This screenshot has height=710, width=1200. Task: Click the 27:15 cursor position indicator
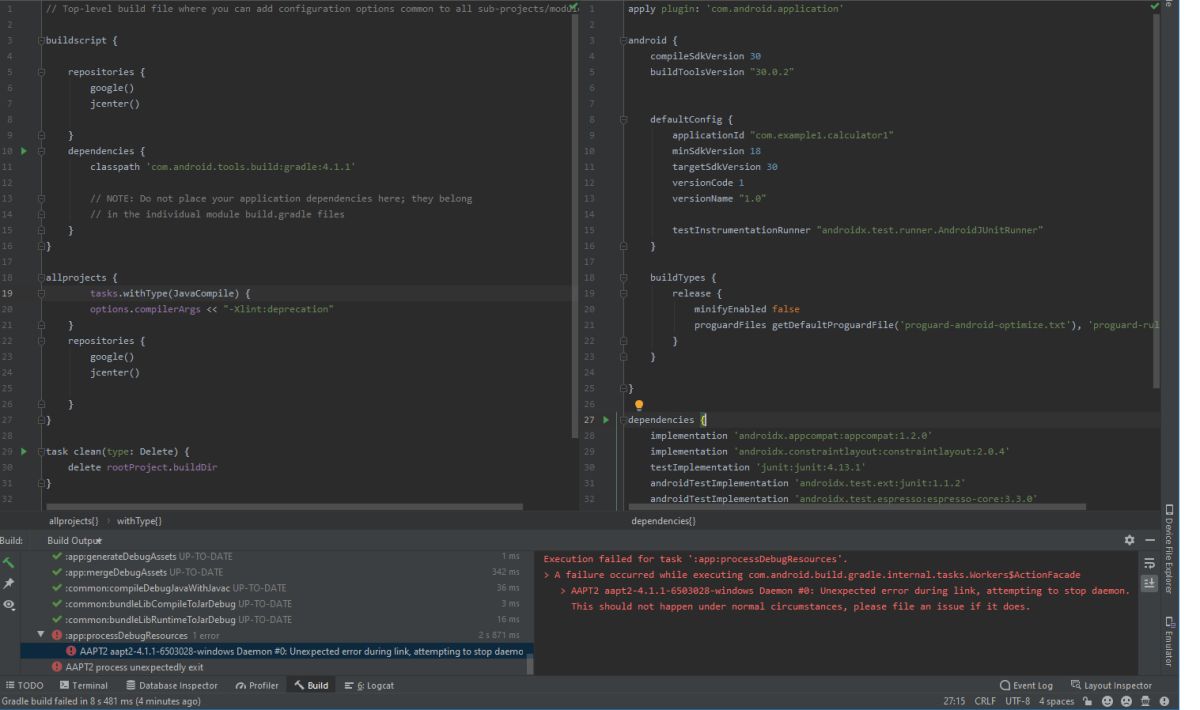[x=954, y=701]
